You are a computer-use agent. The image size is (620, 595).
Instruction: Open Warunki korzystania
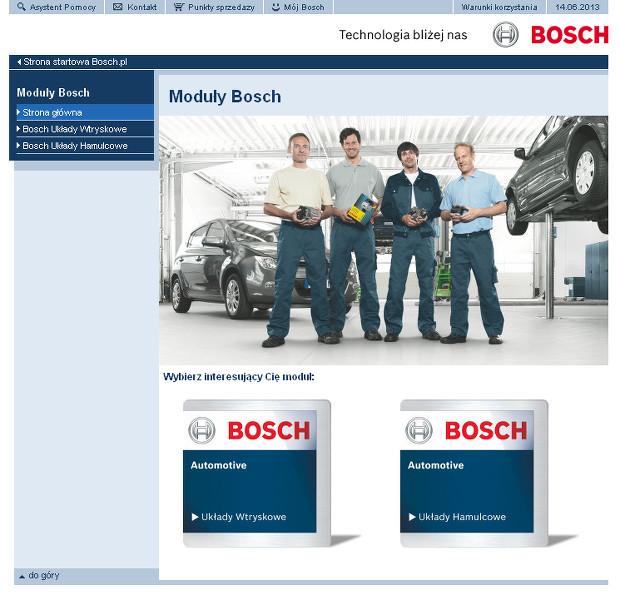point(499,7)
